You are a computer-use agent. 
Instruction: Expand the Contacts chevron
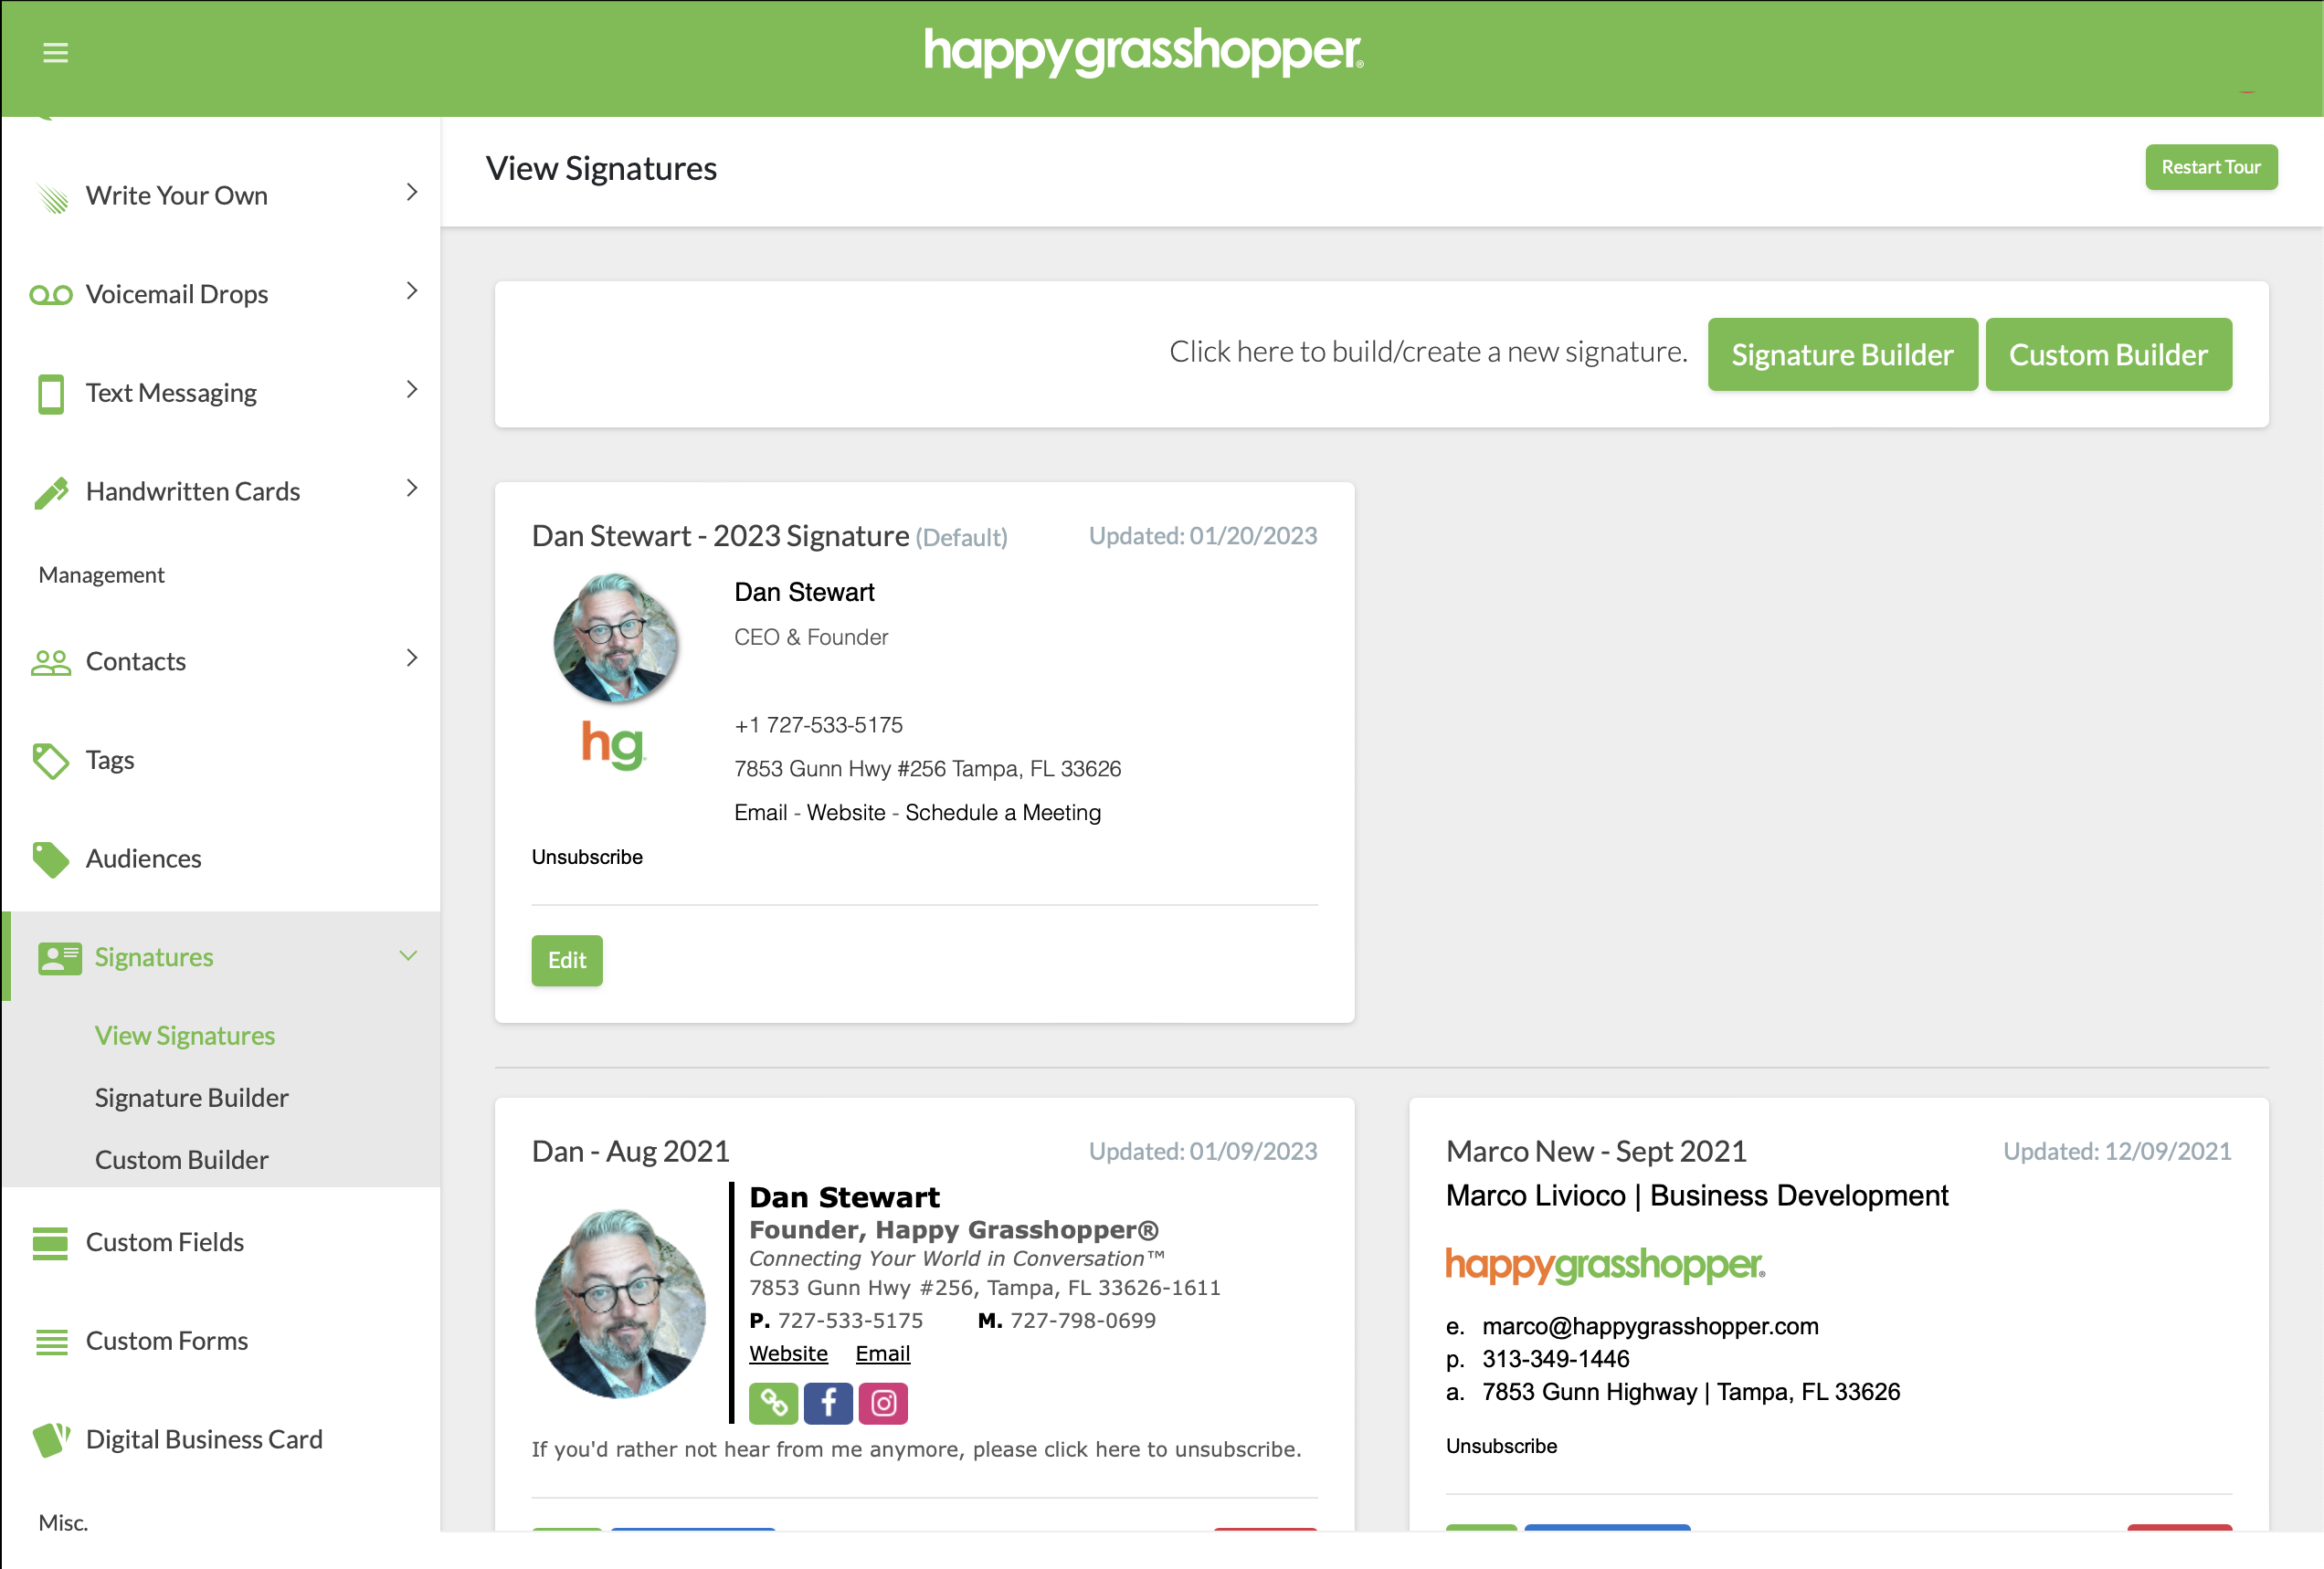tap(412, 658)
